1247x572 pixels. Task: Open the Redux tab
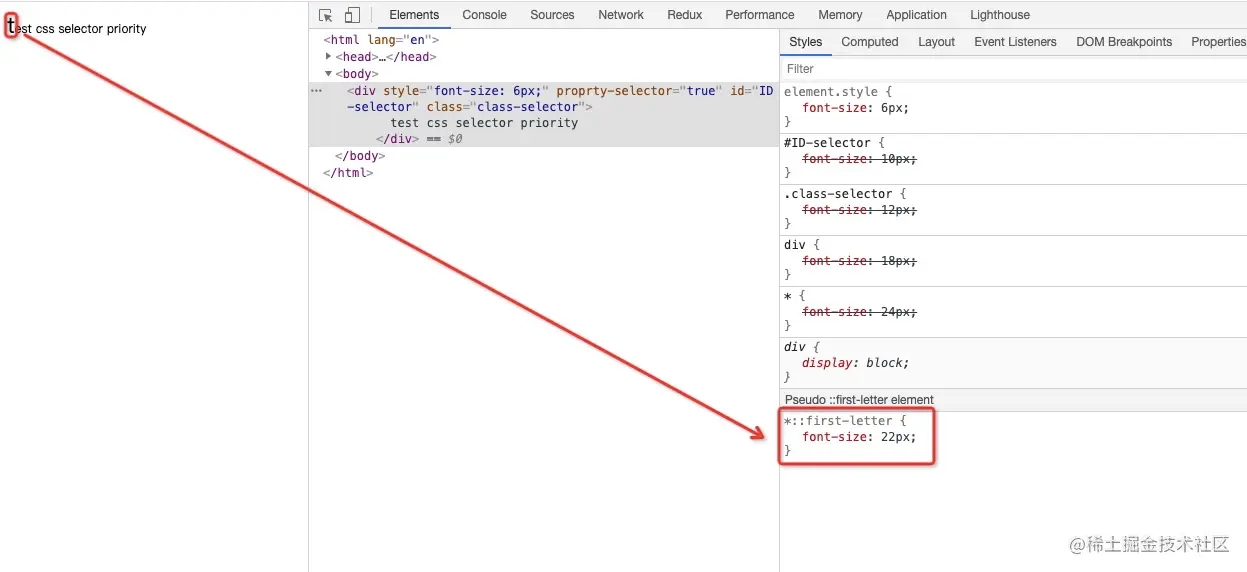point(685,15)
